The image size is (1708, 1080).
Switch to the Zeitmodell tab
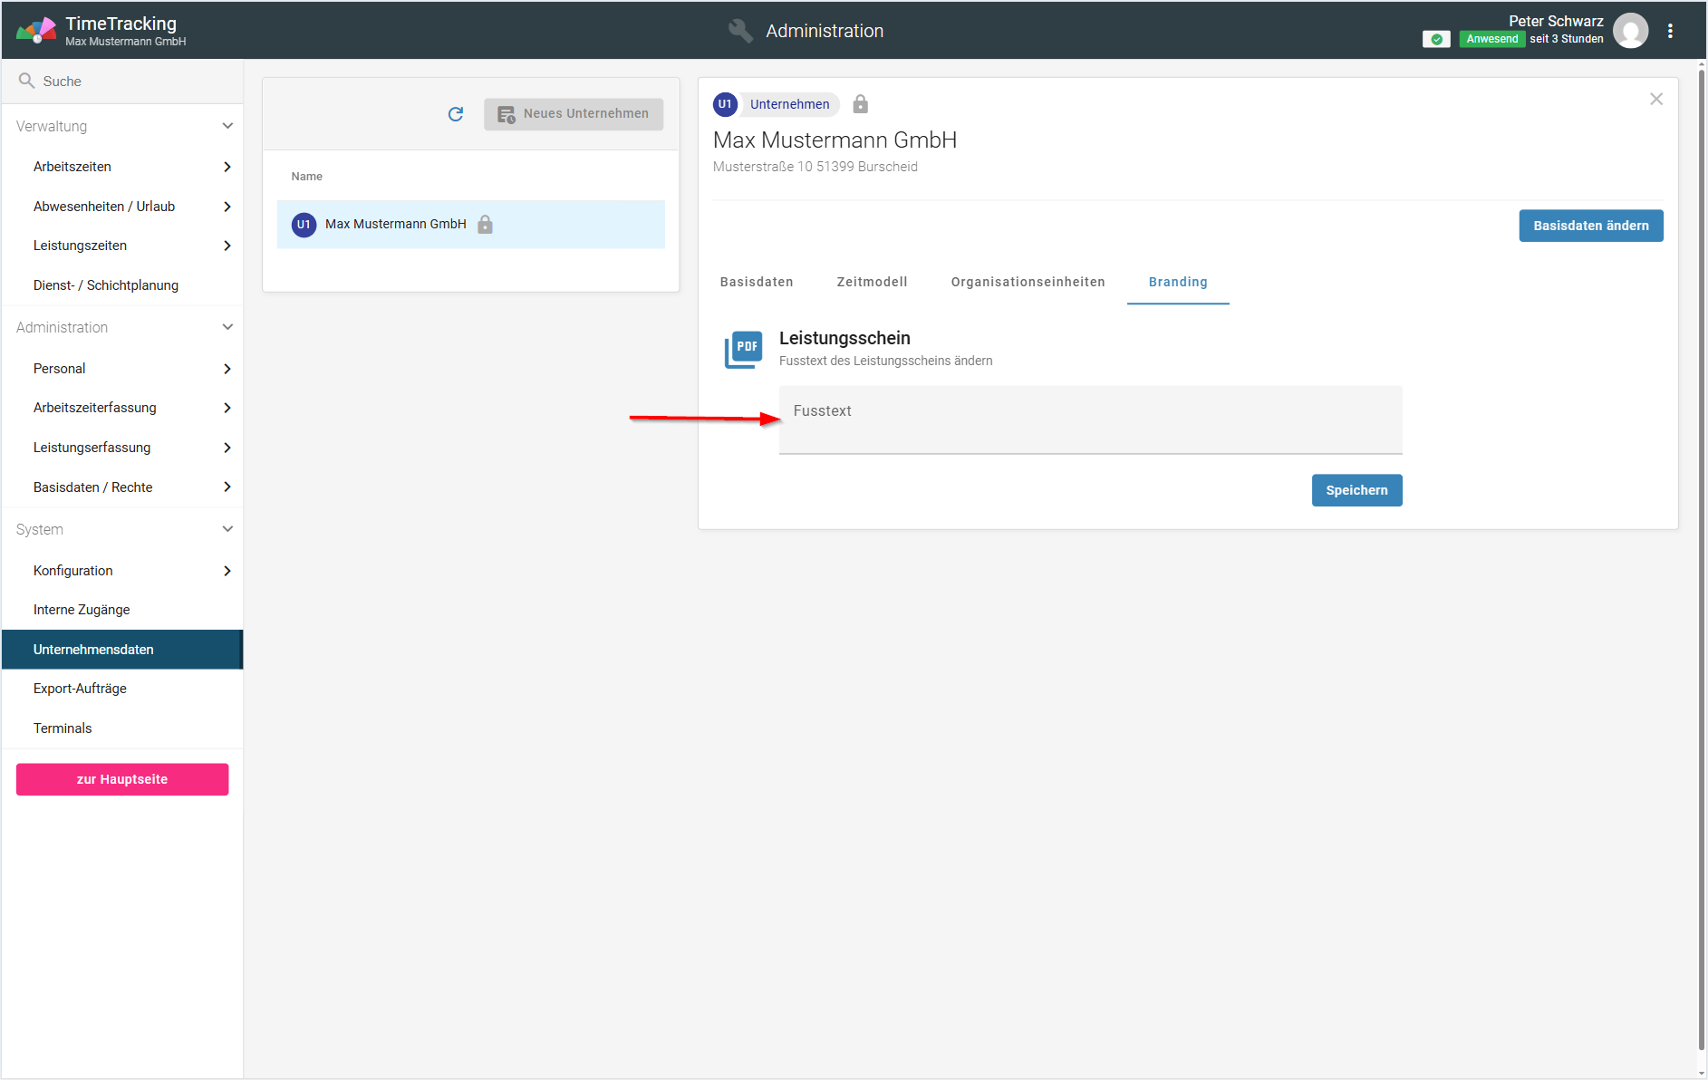click(871, 282)
